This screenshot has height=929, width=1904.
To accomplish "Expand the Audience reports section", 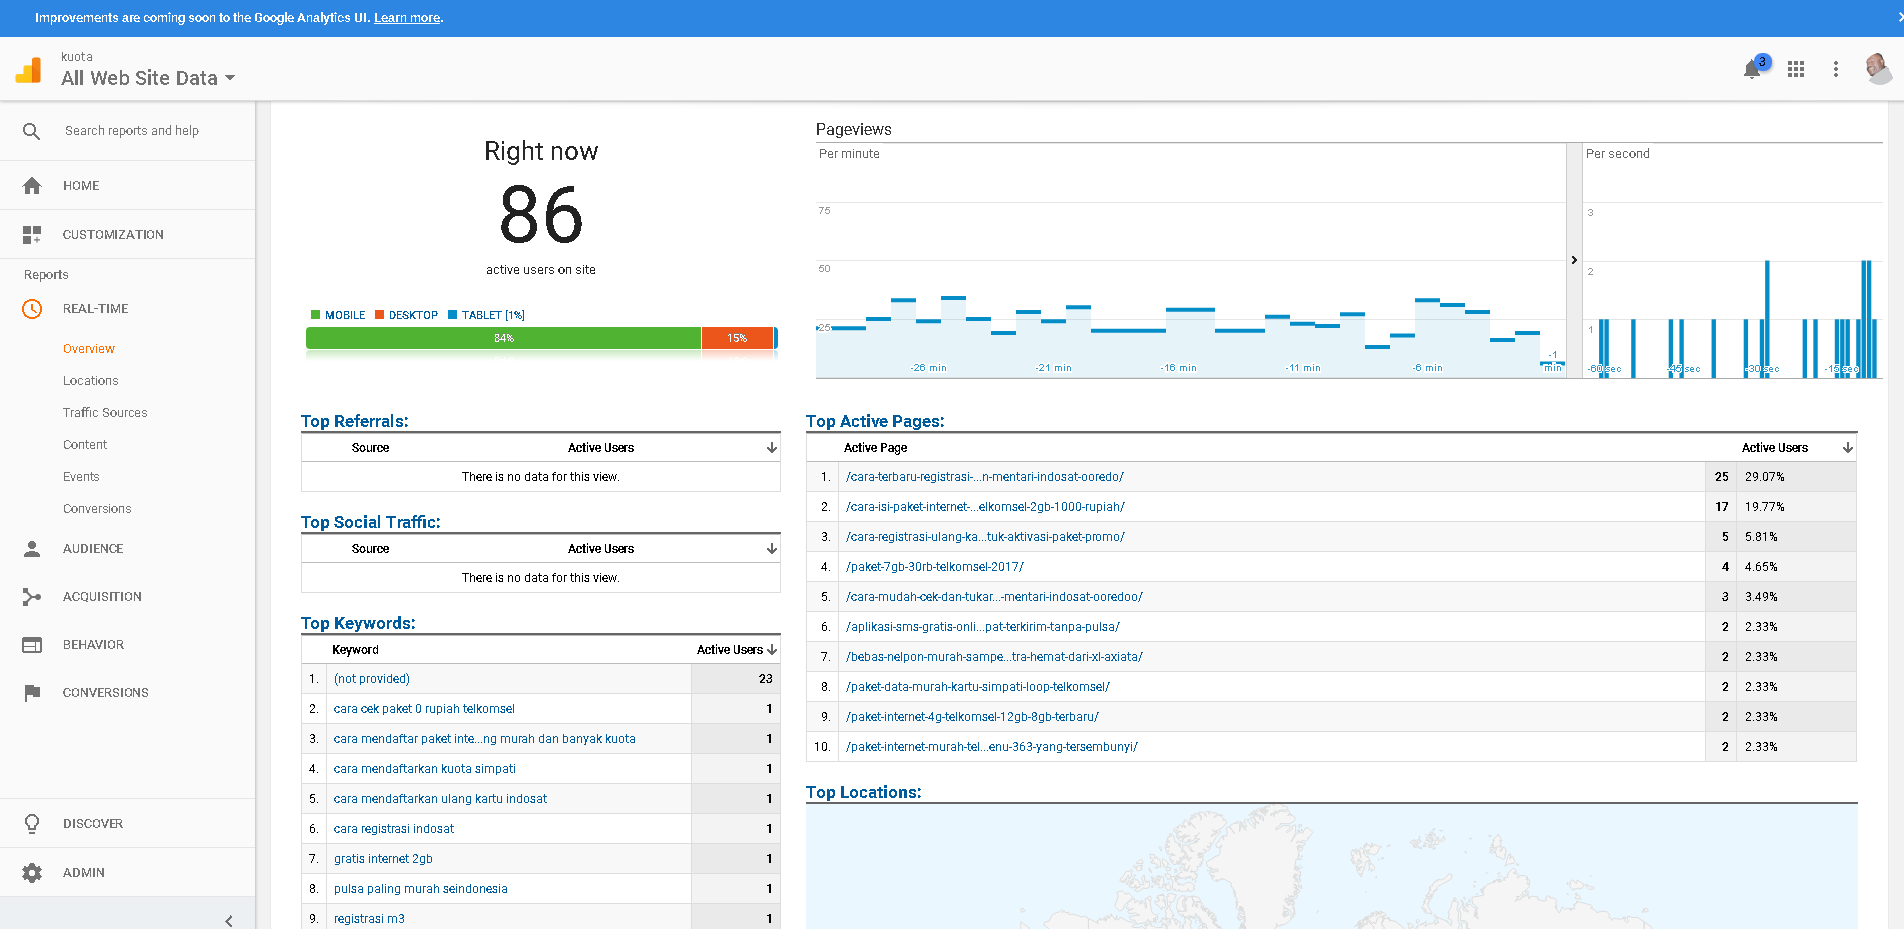I will click(93, 549).
